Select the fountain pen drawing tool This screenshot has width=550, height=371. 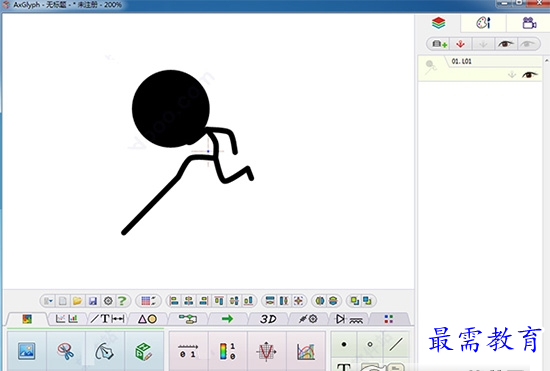pyautogui.click(x=105, y=351)
